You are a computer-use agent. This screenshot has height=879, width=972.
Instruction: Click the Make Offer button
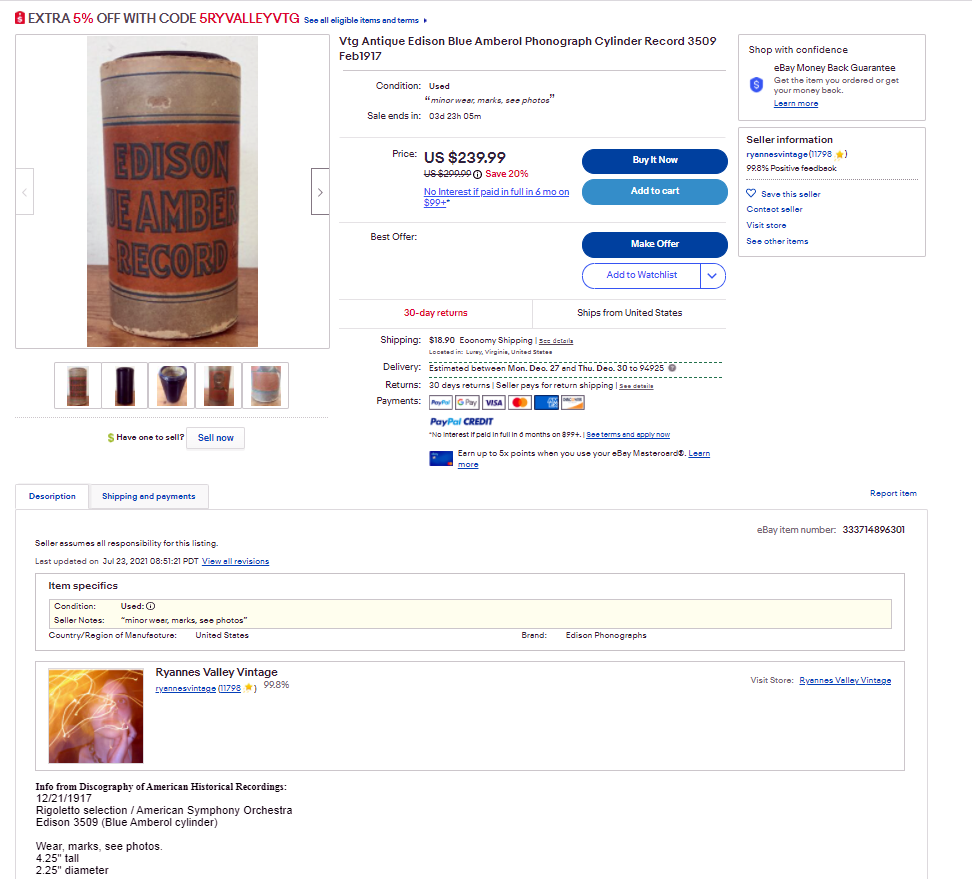pos(655,244)
